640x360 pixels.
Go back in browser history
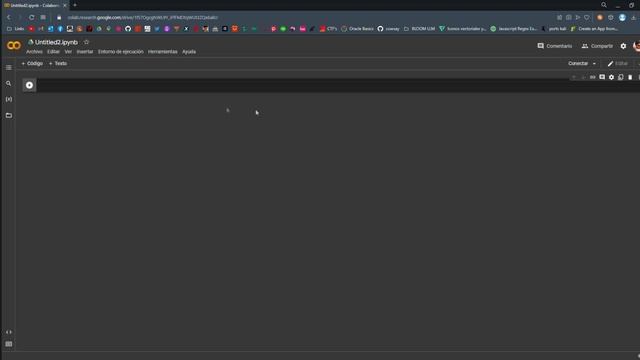point(9,18)
